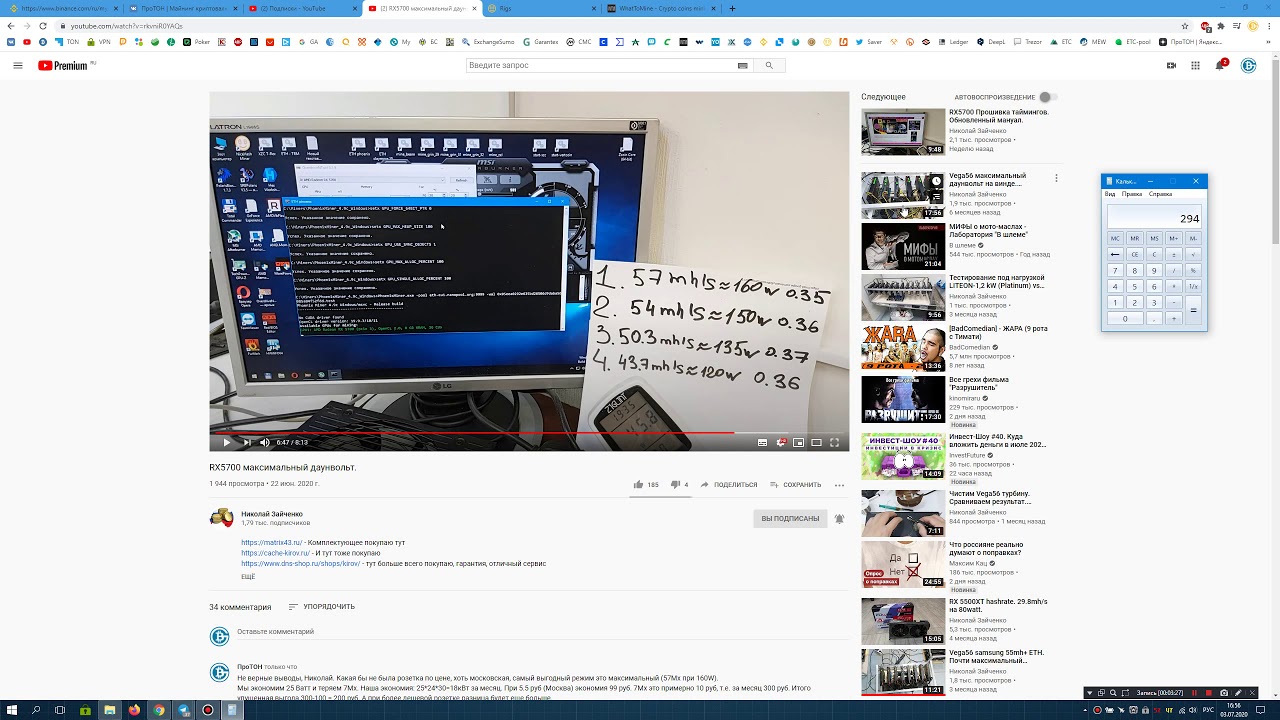Open the YouTube hamburger guide menu
The image size is (1280, 720).
click(x=18, y=66)
